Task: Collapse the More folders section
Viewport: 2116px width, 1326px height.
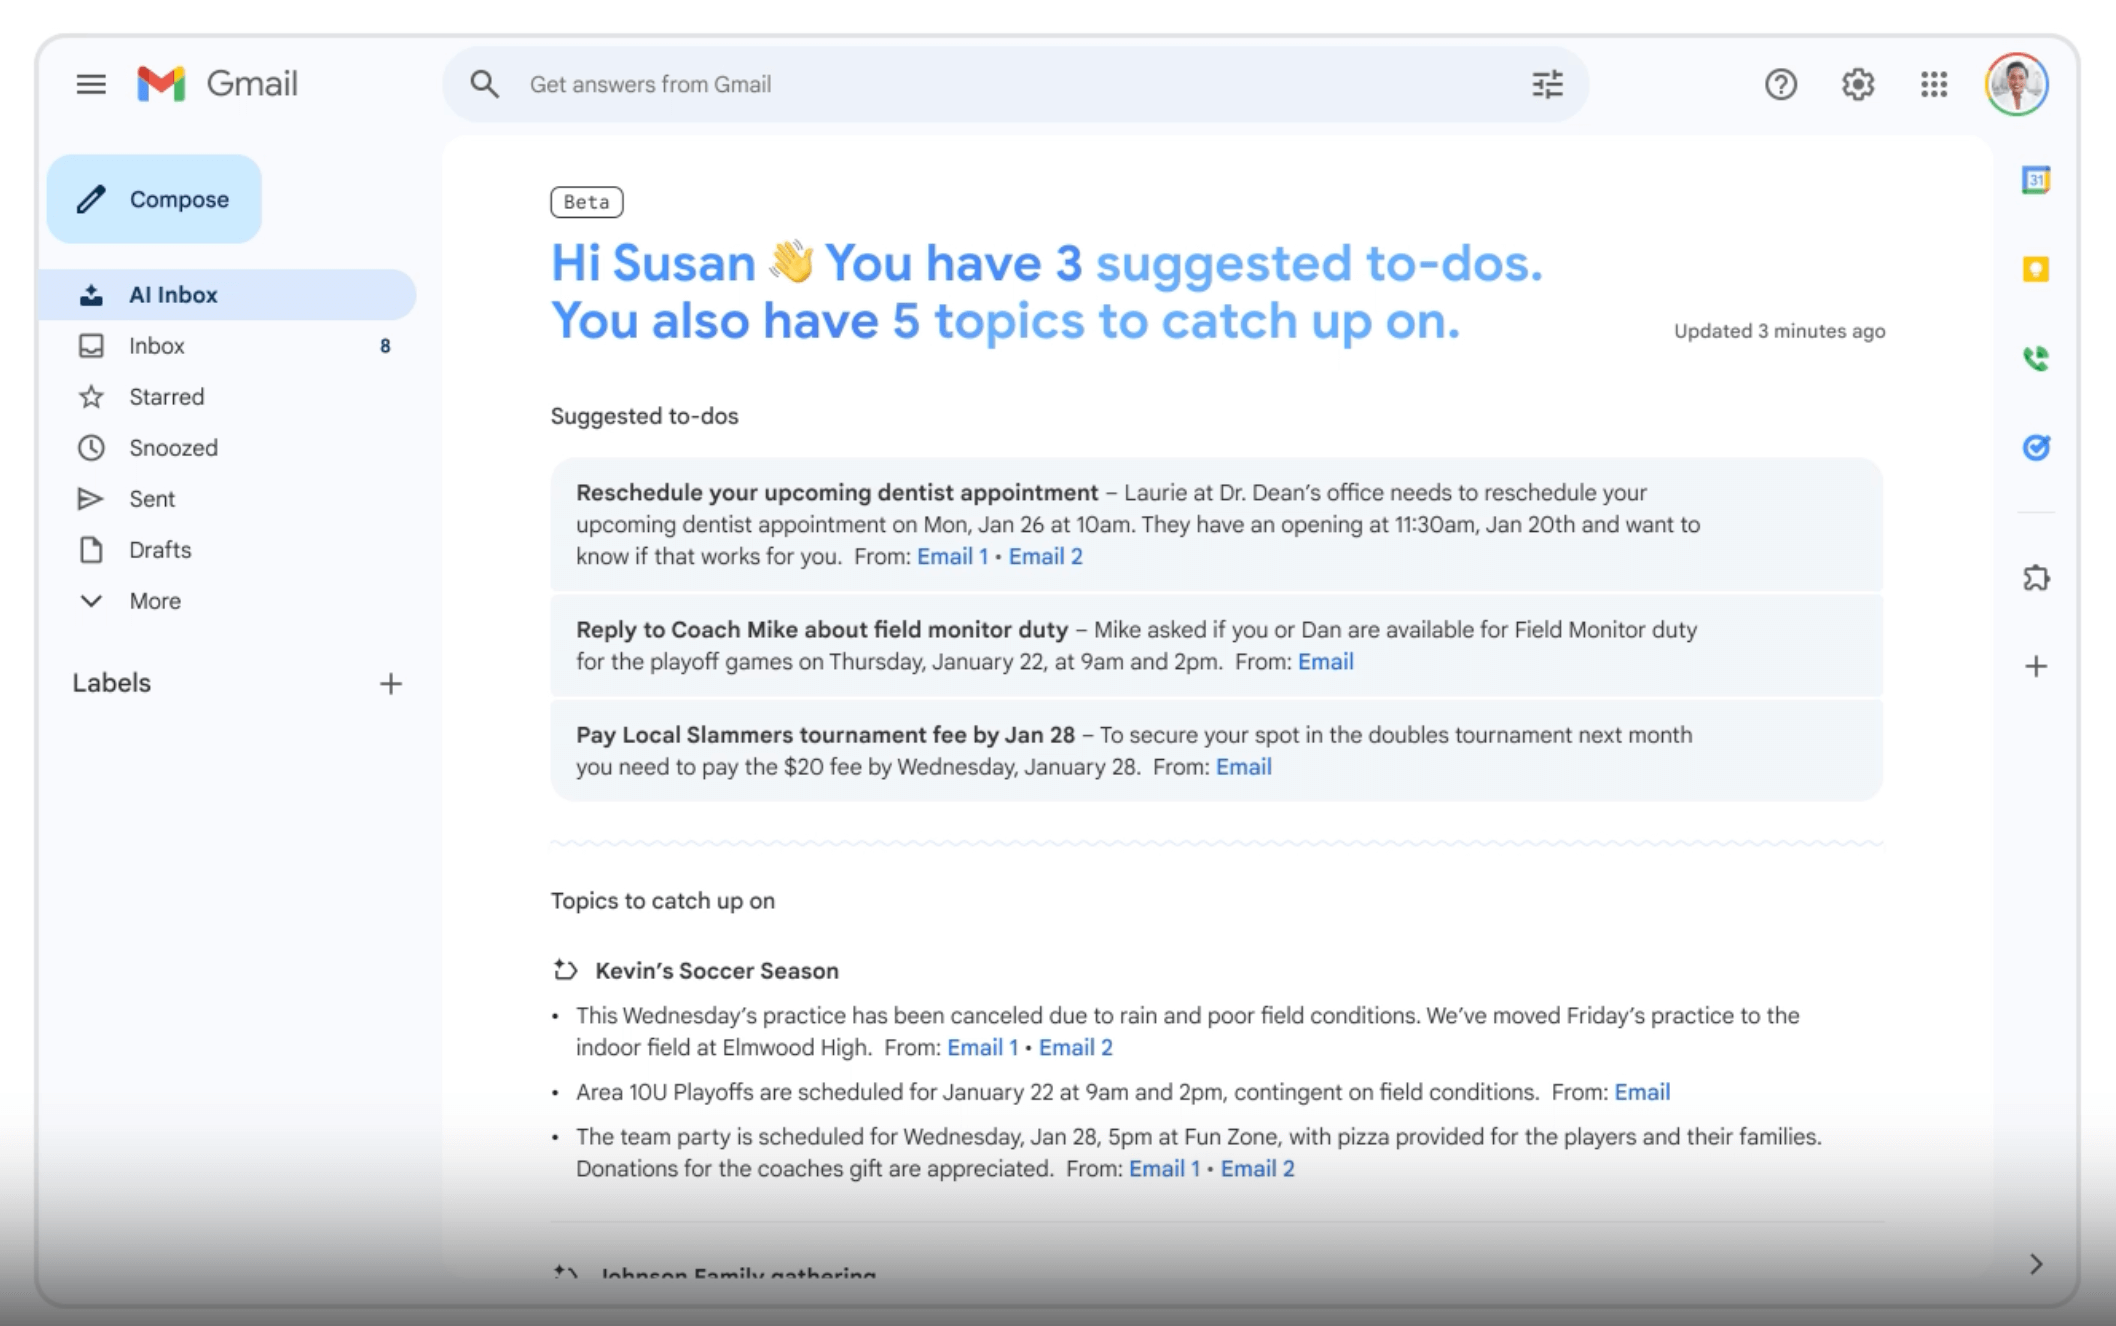Action: [91, 600]
